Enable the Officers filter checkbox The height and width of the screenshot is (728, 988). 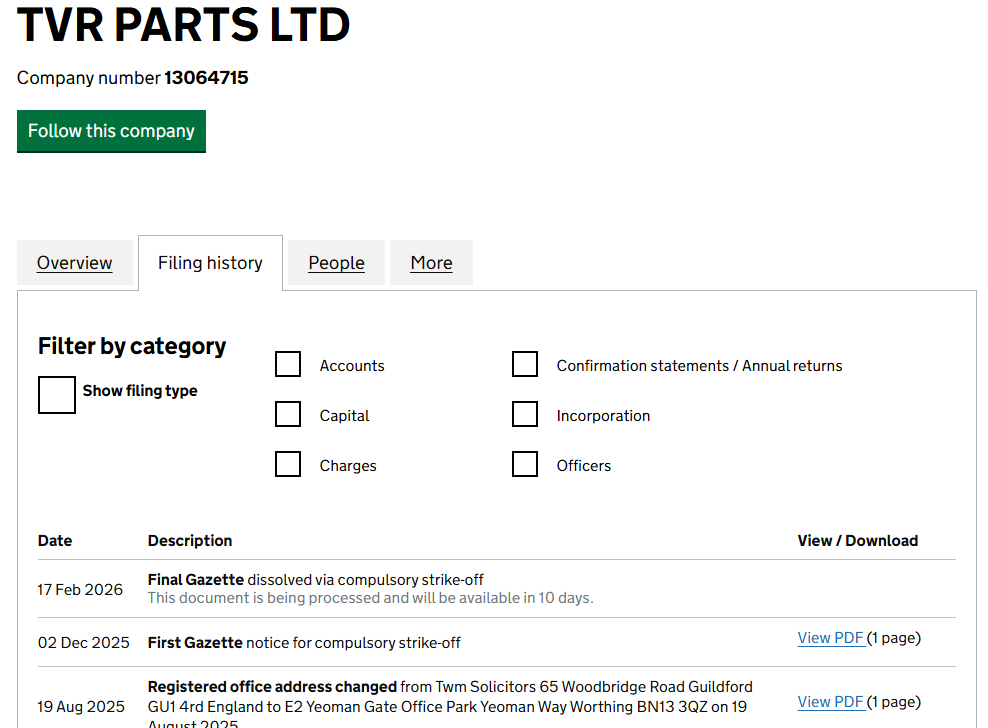pos(525,464)
